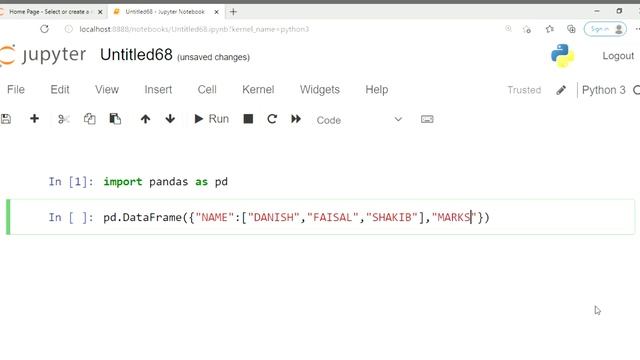This screenshot has width=640, height=360.
Task: Open the Help menu
Action: coord(376,89)
